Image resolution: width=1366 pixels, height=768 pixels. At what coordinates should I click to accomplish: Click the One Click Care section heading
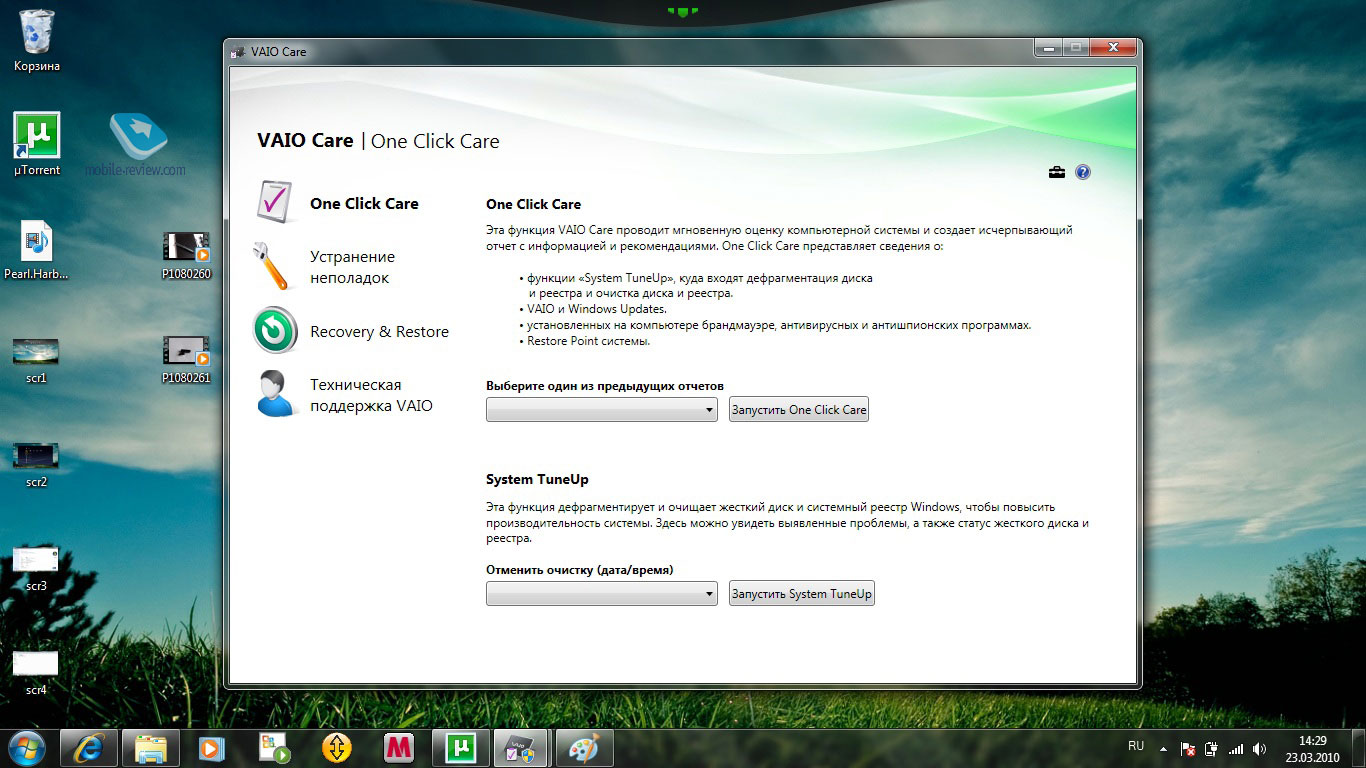(x=534, y=204)
